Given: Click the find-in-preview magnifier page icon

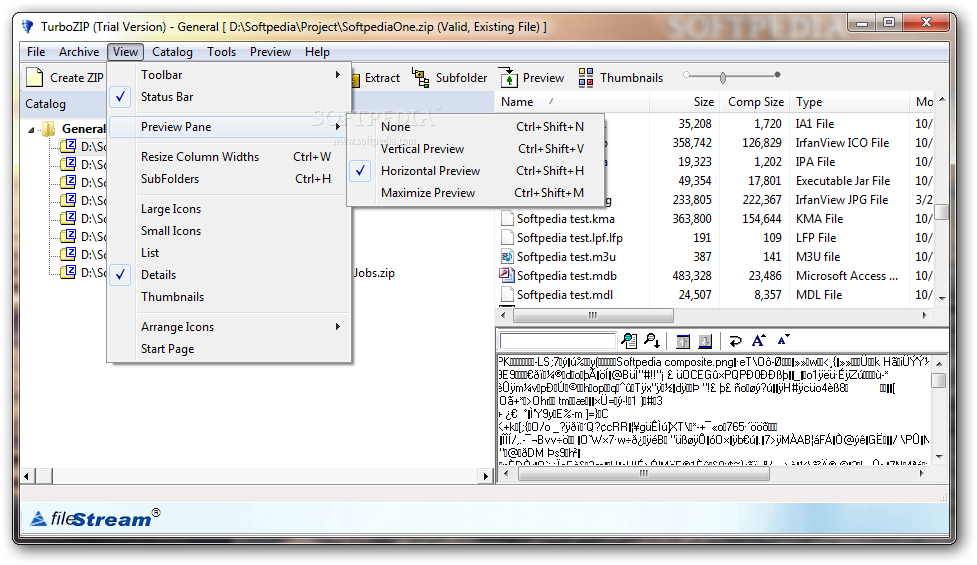Looking at the screenshot, I should [x=629, y=341].
